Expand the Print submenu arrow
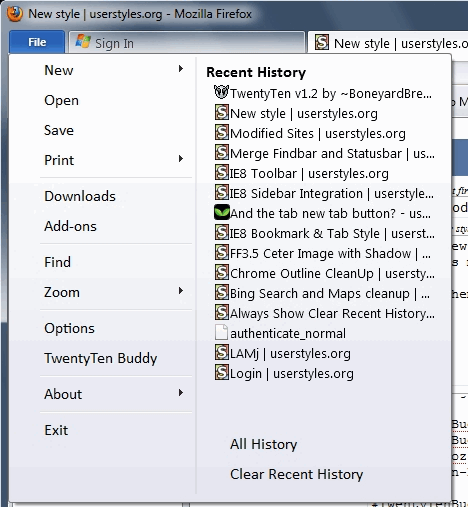Viewport: 468px width, 507px height. 181,159
